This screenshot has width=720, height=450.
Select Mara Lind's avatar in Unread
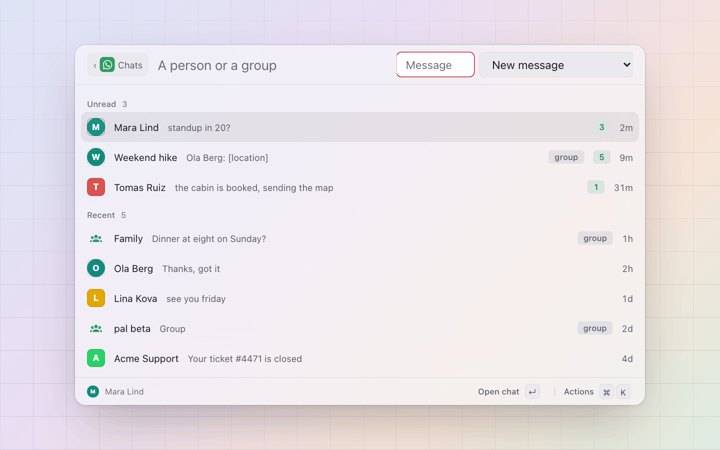(96, 127)
